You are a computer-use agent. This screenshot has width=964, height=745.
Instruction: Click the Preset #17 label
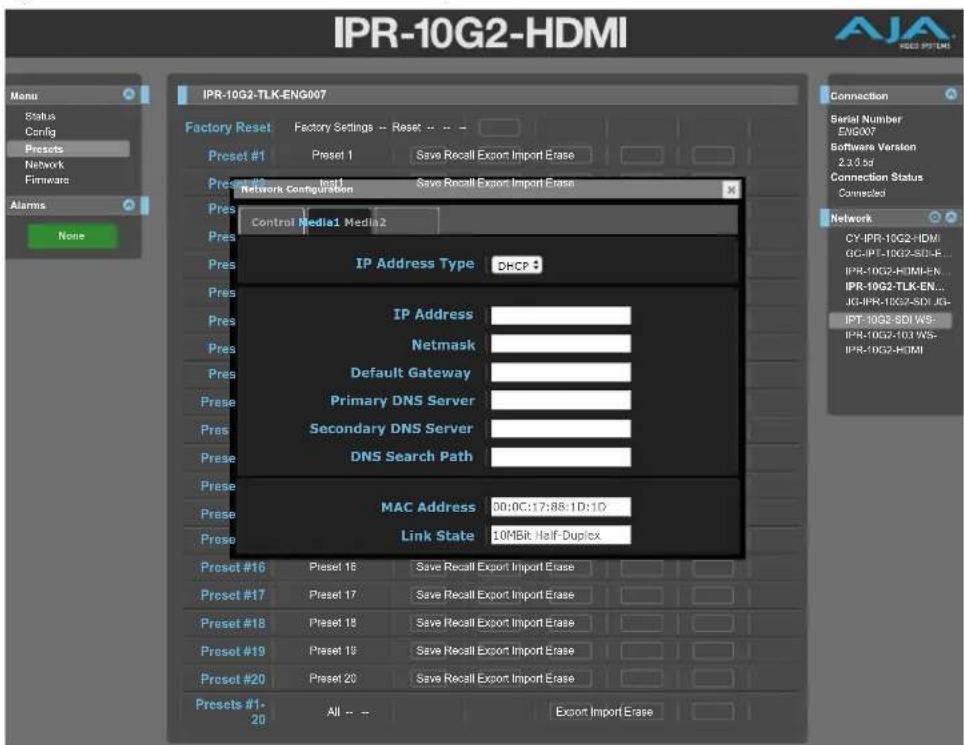pyautogui.click(x=233, y=595)
